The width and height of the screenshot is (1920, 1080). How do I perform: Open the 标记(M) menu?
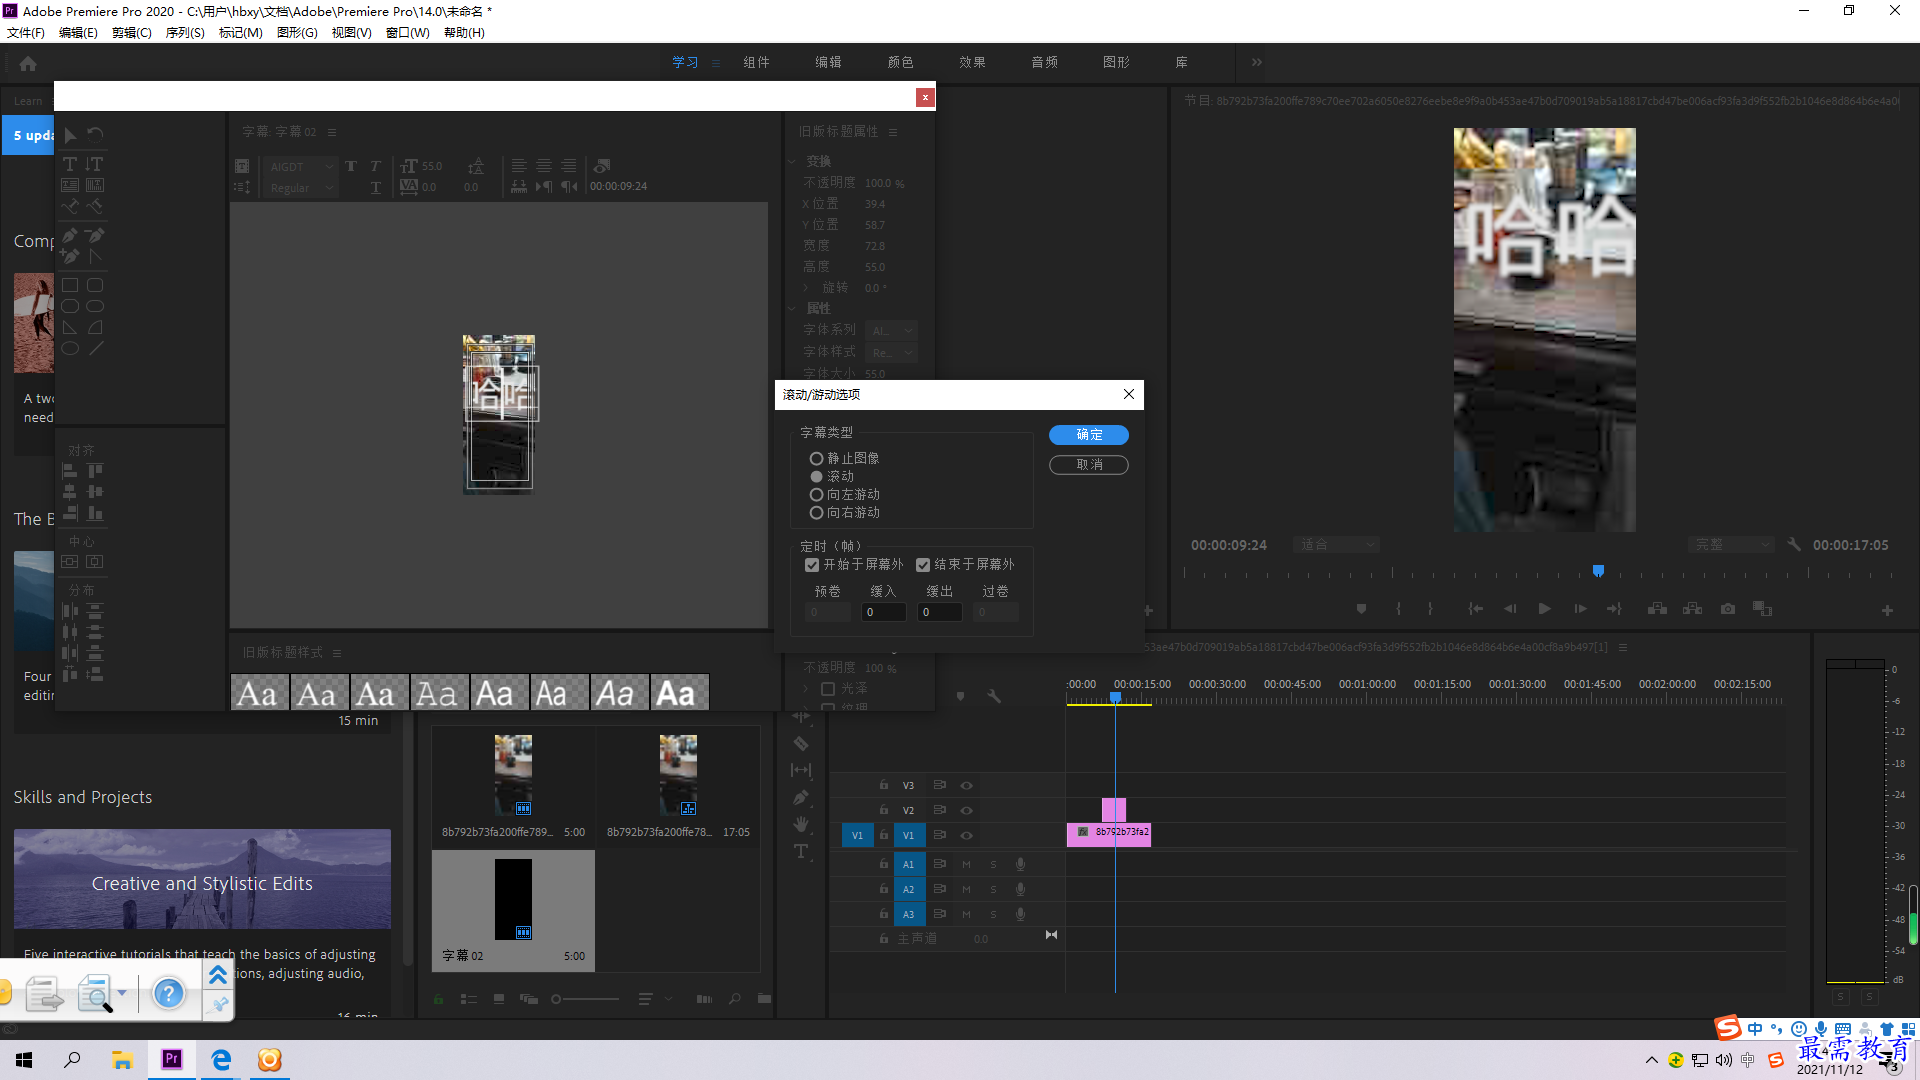point(241,33)
